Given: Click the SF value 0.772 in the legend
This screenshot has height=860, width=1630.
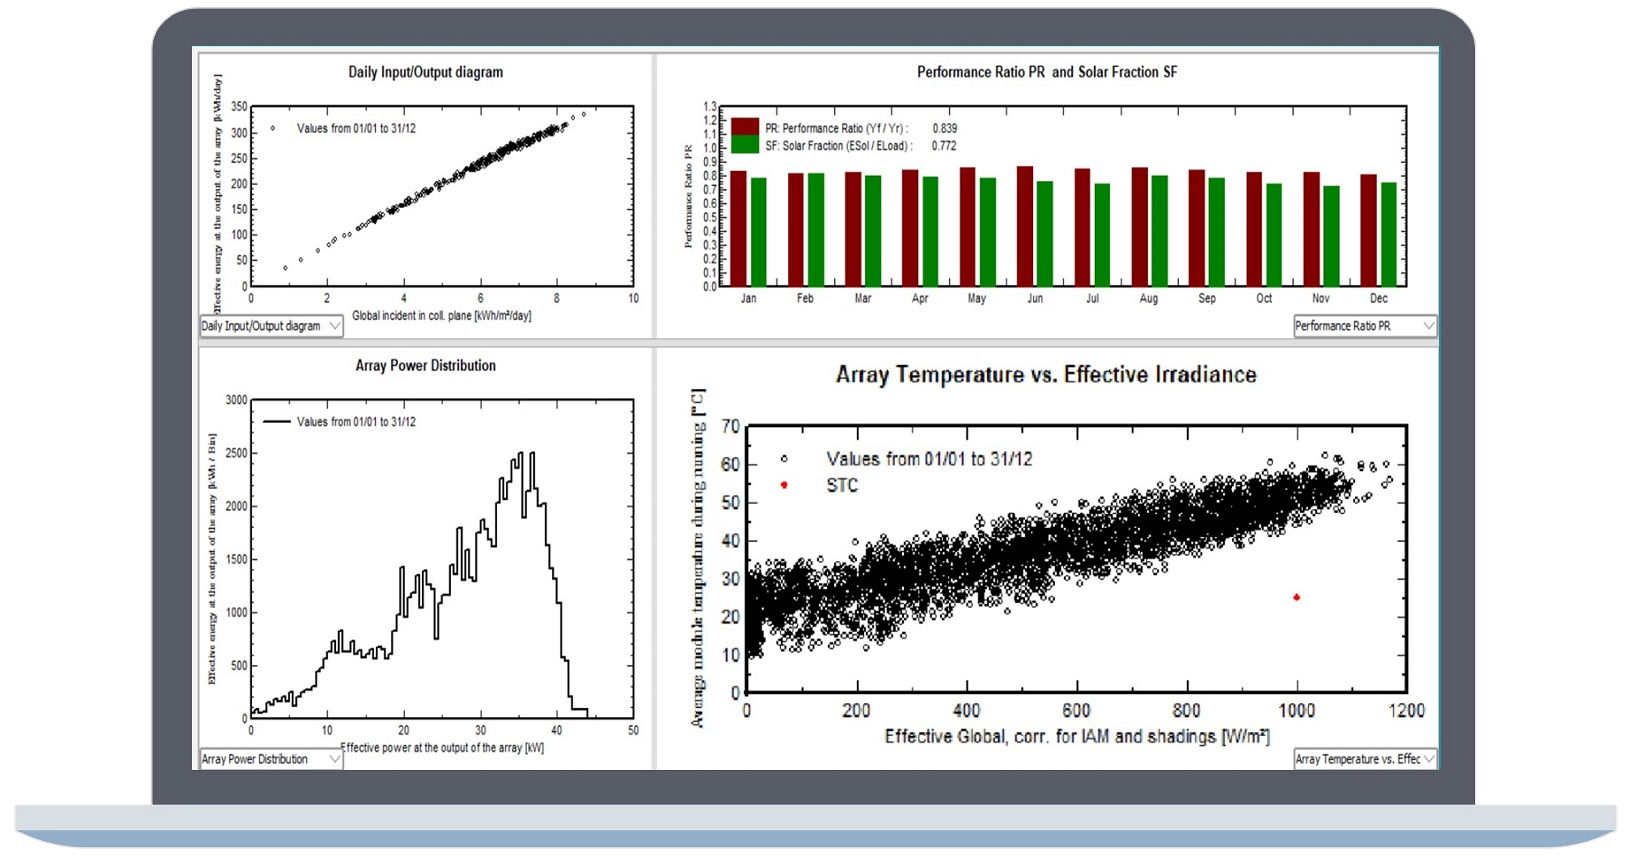Looking at the screenshot, I should 944,146.
